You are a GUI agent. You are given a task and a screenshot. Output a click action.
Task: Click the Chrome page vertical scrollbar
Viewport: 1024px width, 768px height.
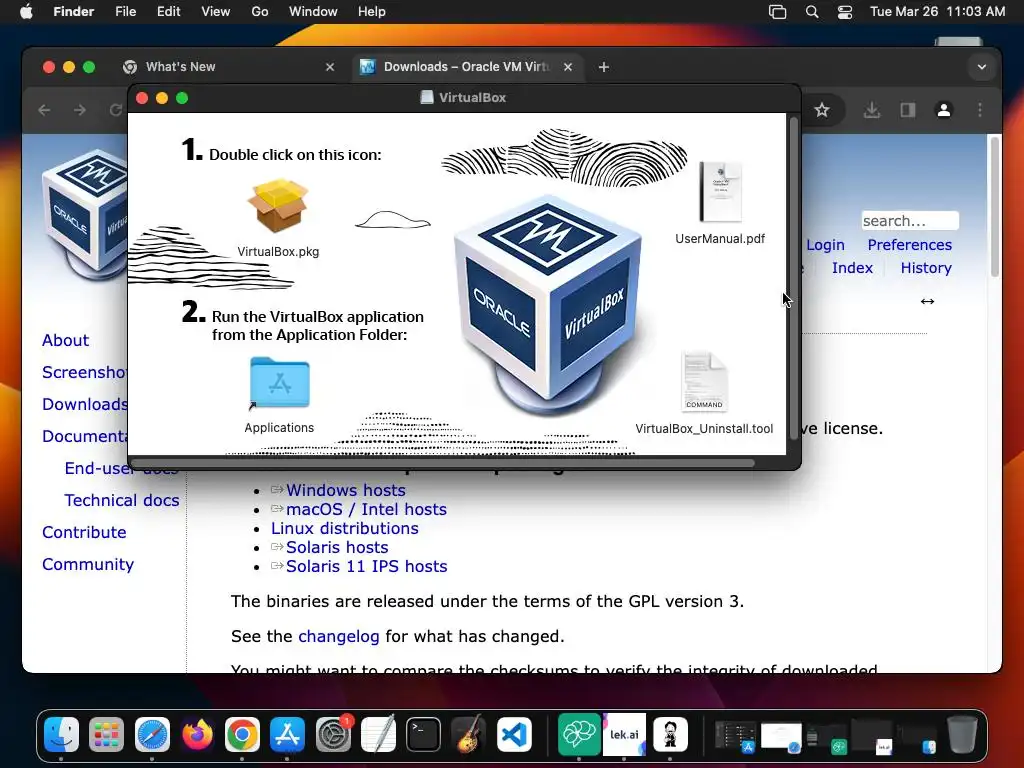995,206
